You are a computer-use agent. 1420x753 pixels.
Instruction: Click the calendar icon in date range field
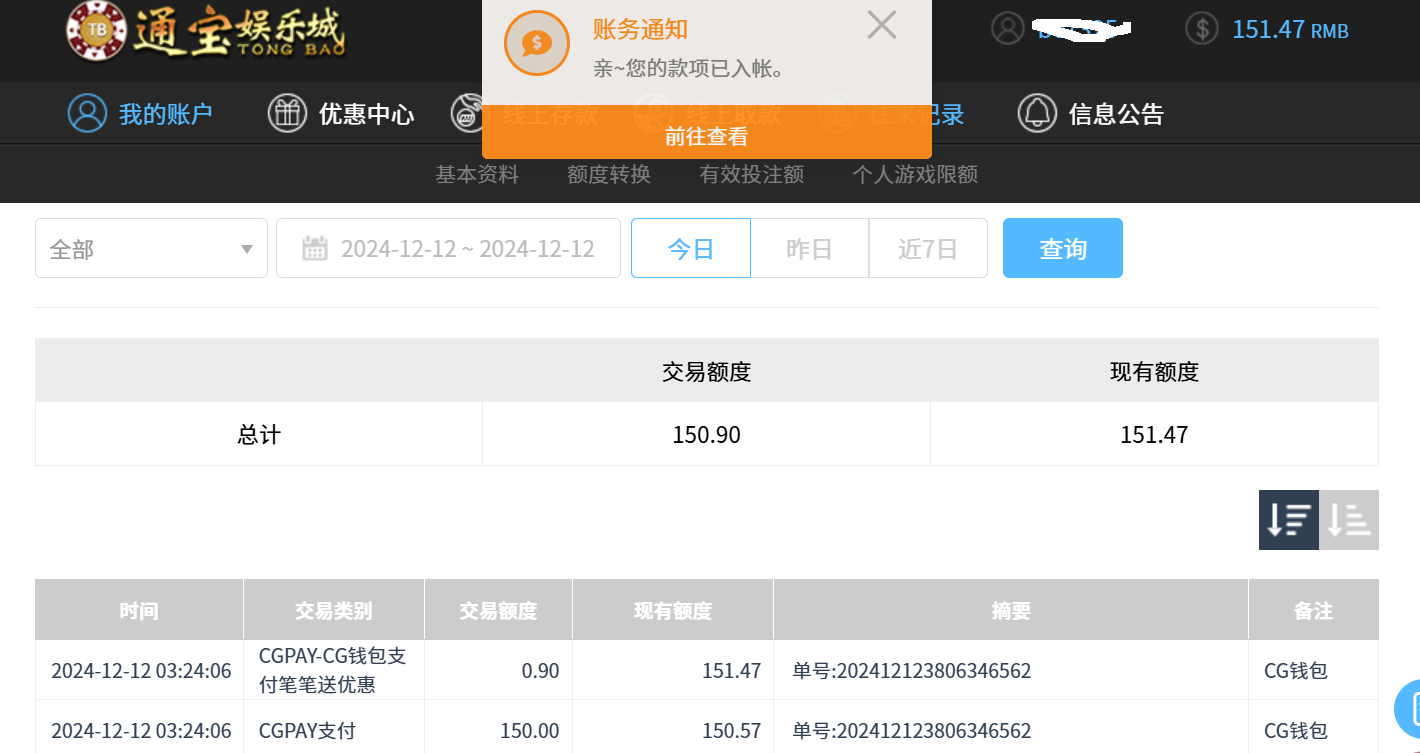point(317,247)
